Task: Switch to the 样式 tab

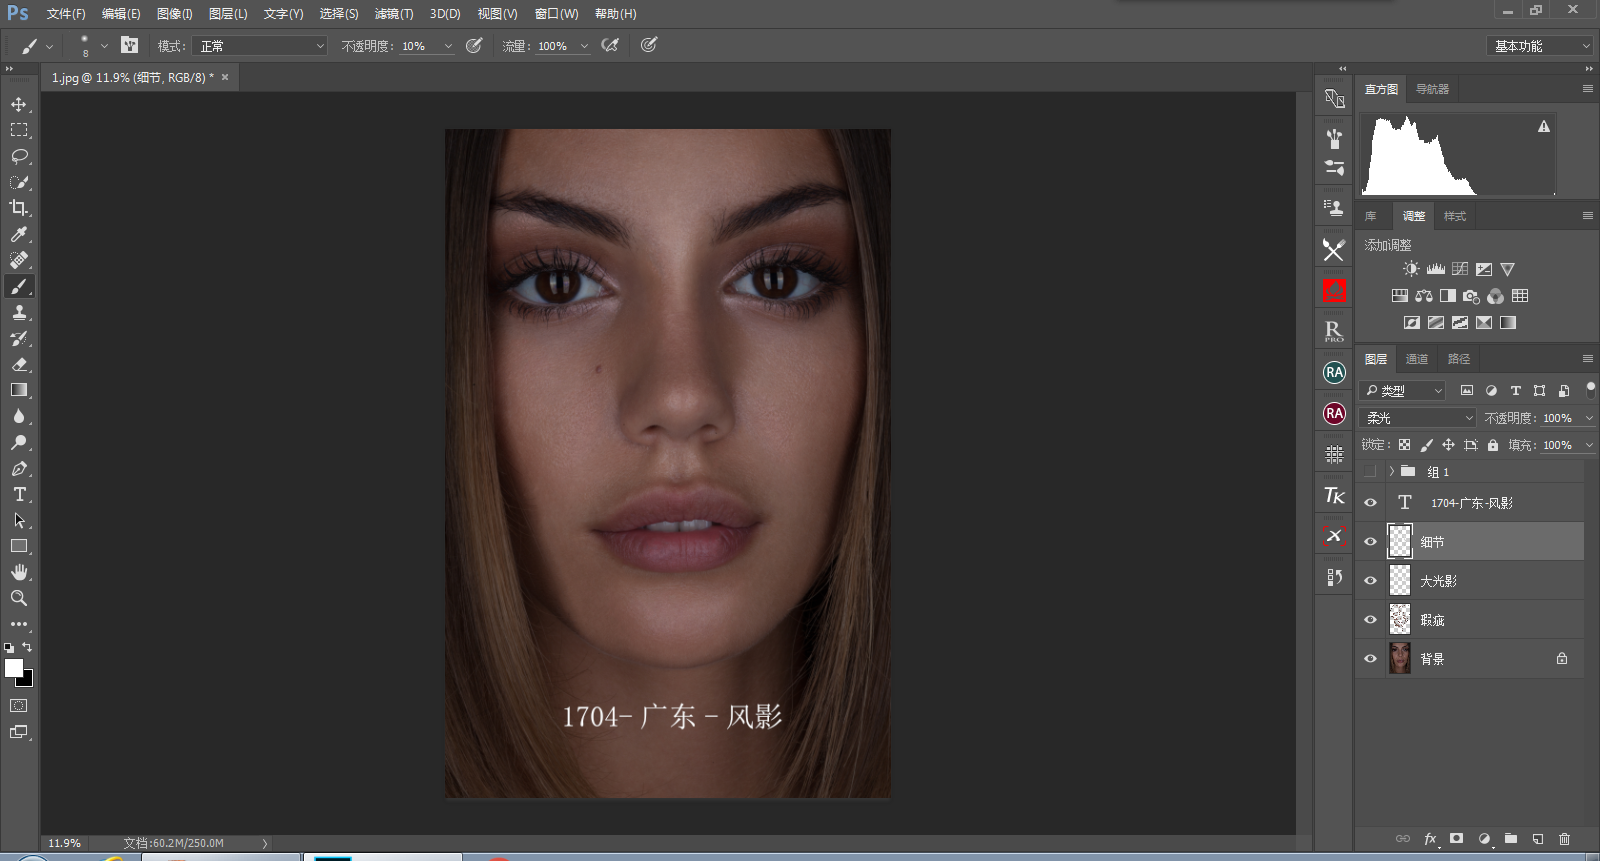Action: (1455, 216)
